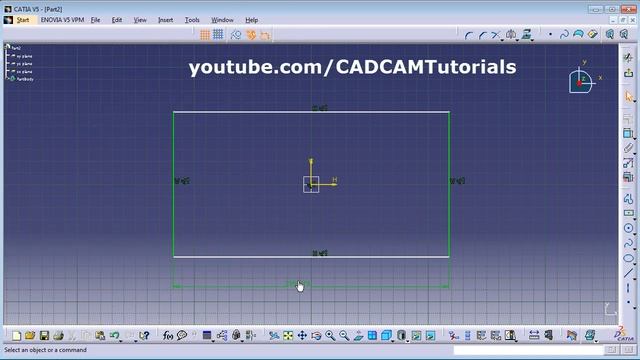Select the Rectangle tool
The height and width of the screenshot is (360, 640).
coord(628,213)
